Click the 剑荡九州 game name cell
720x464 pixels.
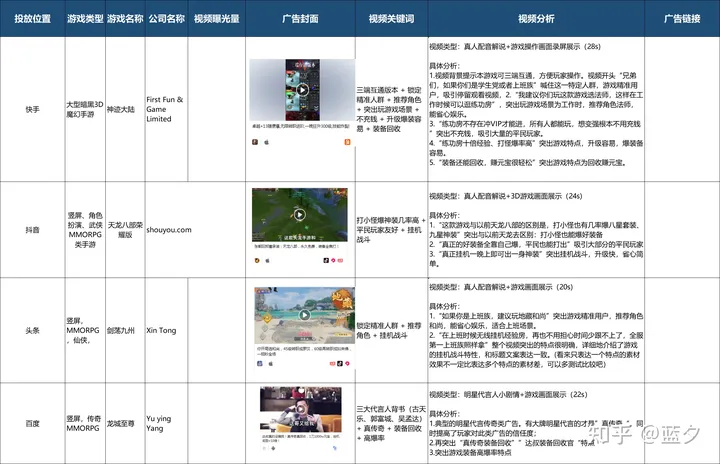(x=125, y=330)
